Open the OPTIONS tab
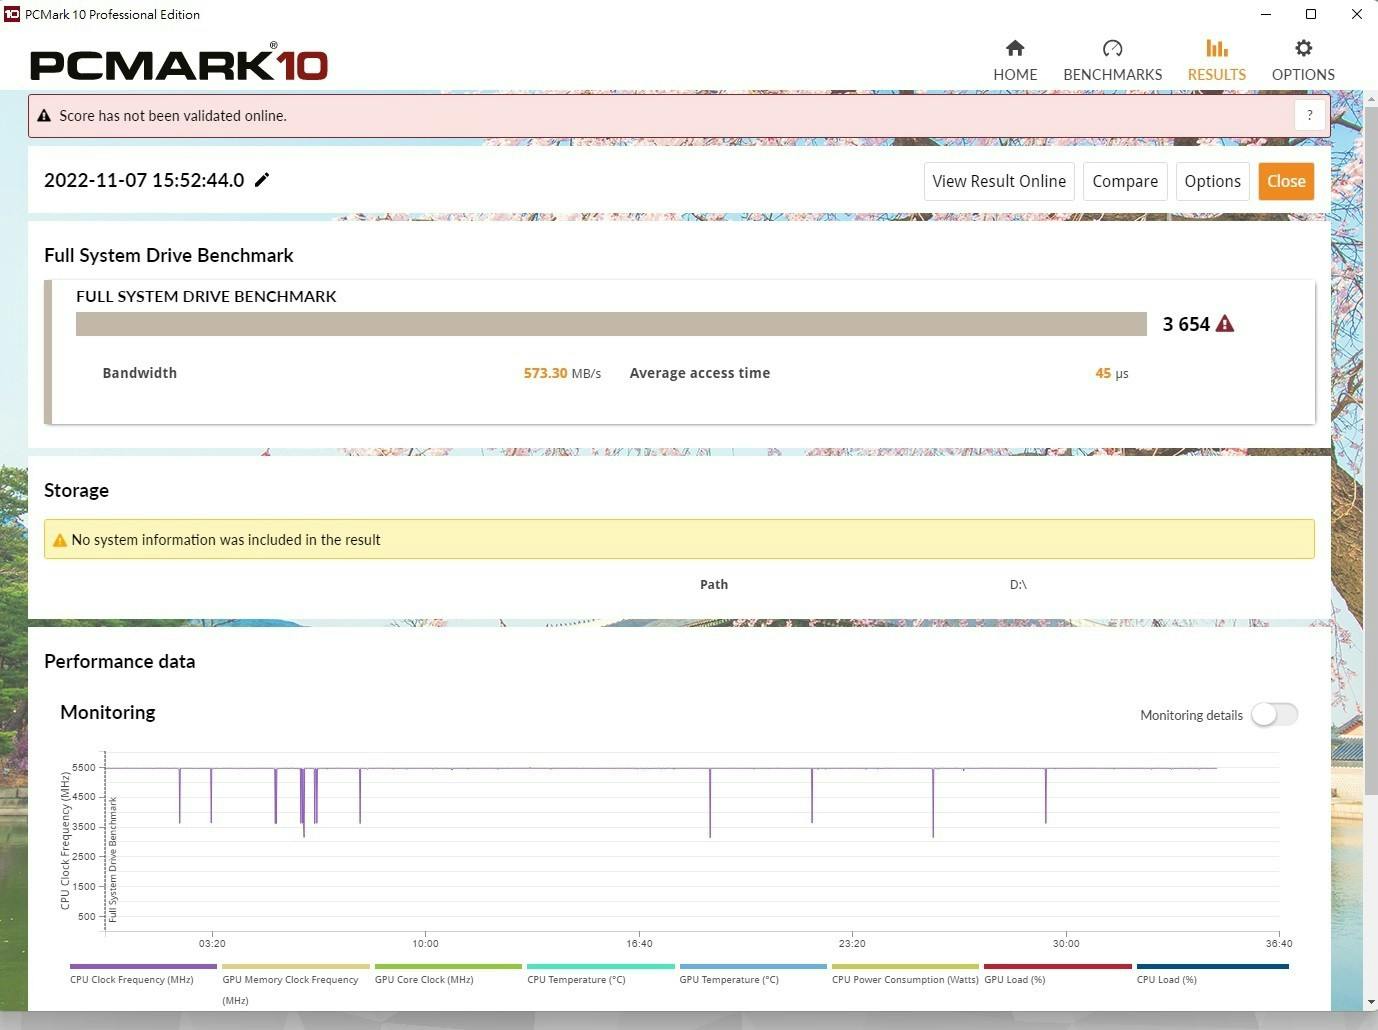Image resolution: width=1378 pixels, height=1030 pixels. 1303,61
